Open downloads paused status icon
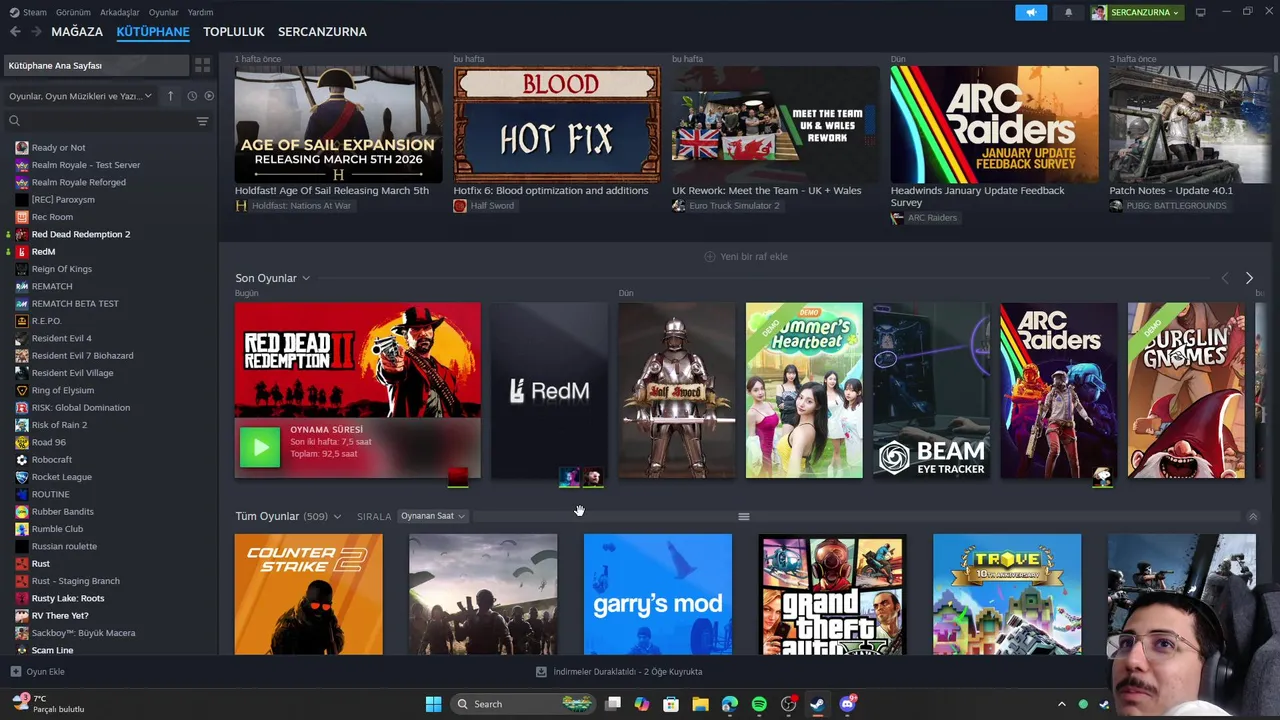Viewport: 1280px width, 720px height. click(x=541, y=672)
